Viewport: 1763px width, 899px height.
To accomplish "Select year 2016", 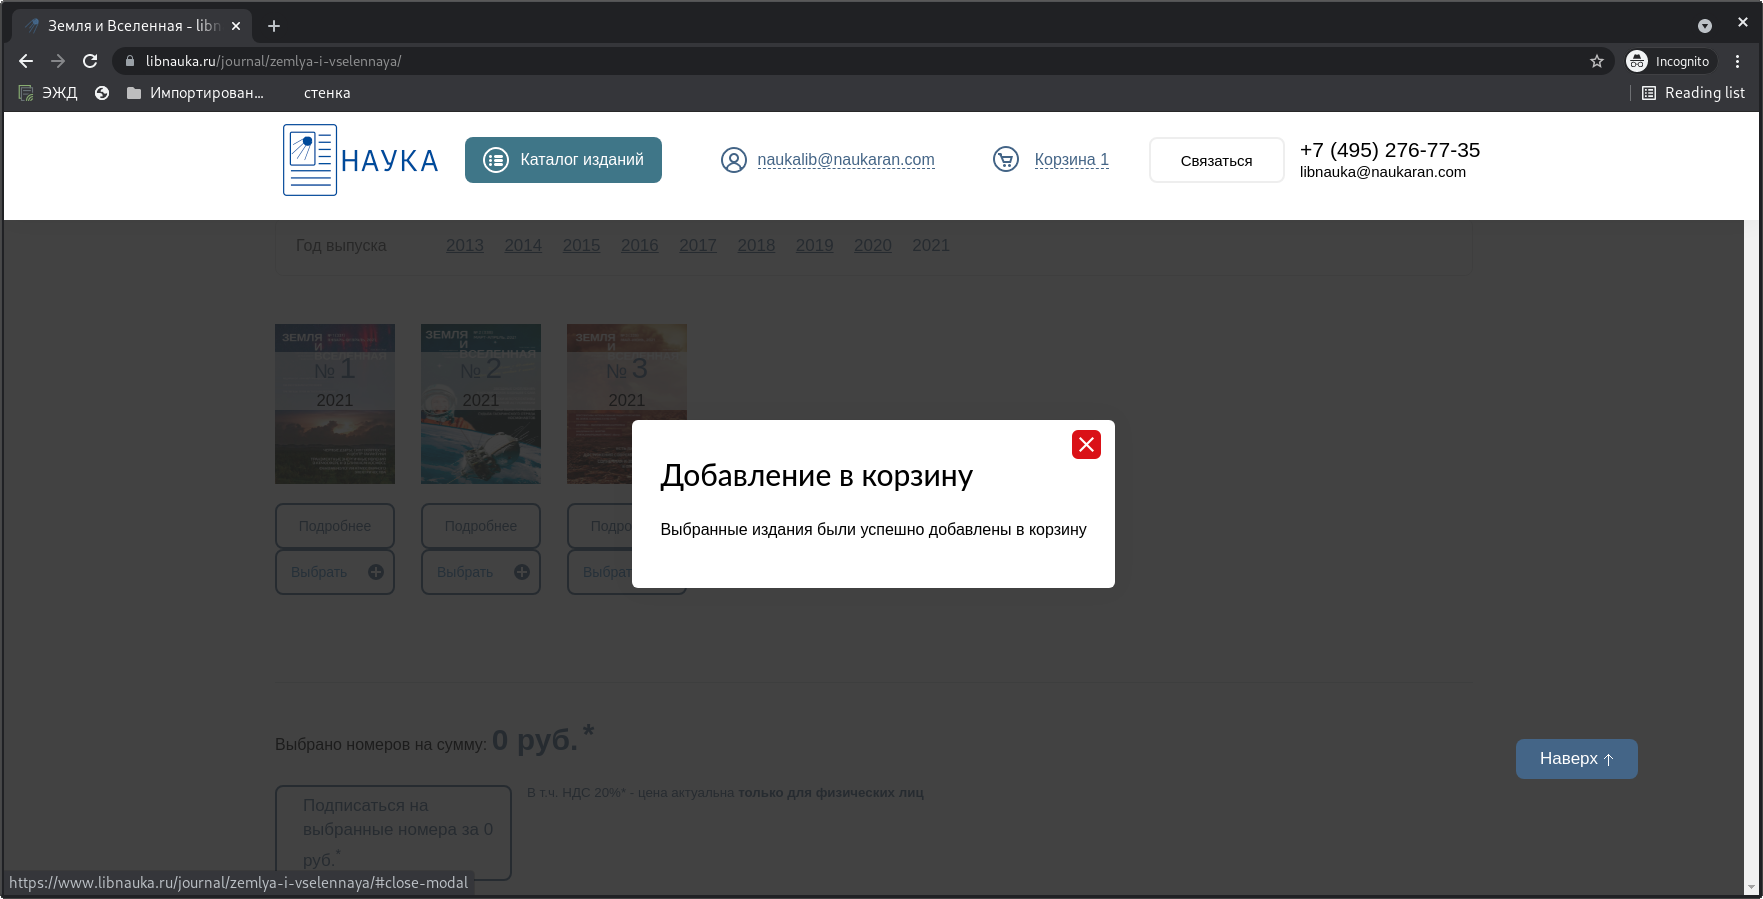I will pyautogui.click(x=640, y=245).
